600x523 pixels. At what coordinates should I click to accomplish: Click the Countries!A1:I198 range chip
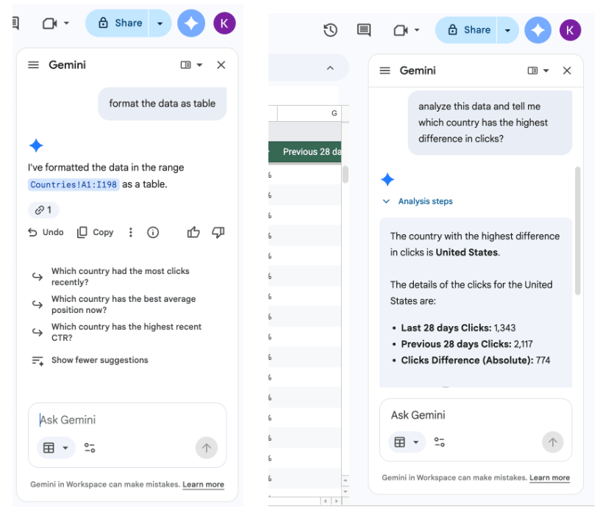(73, 185)
